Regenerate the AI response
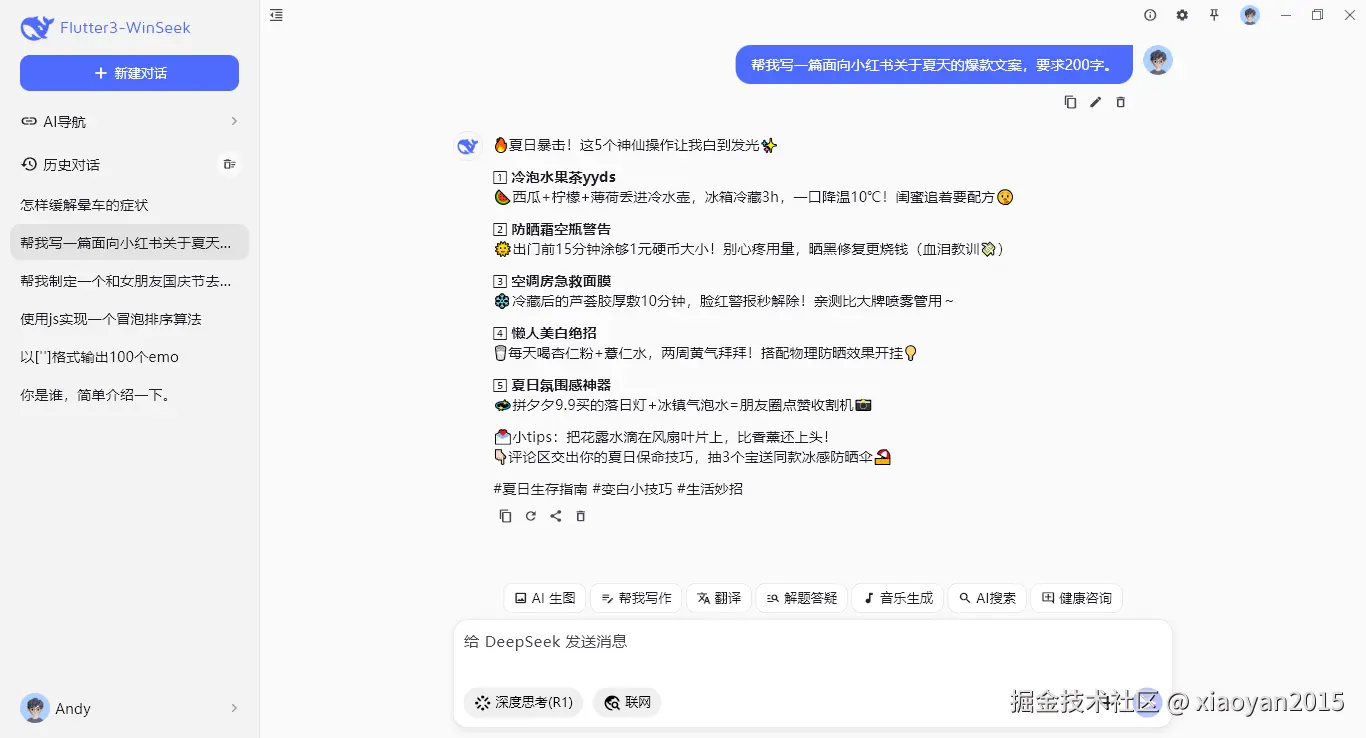 click(530, 515)
